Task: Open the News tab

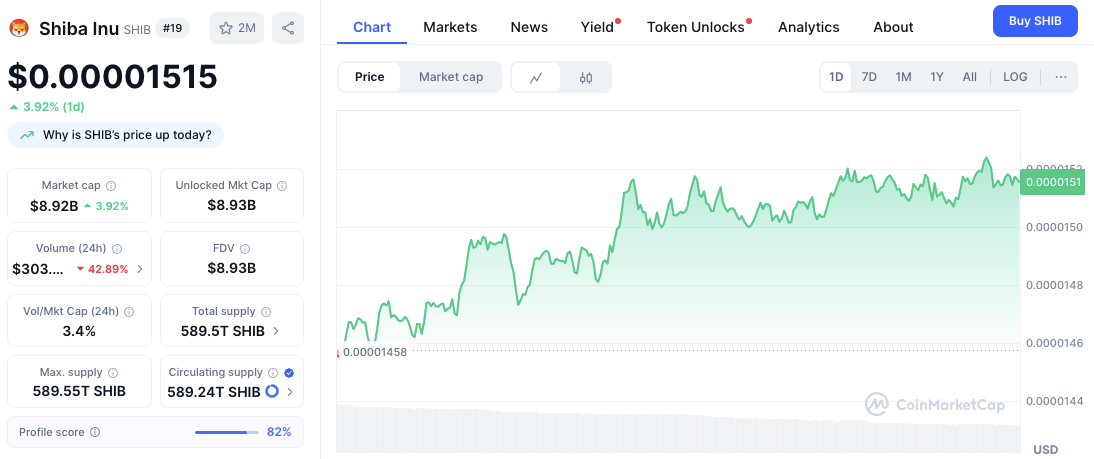Action: (x=529, y=27)
